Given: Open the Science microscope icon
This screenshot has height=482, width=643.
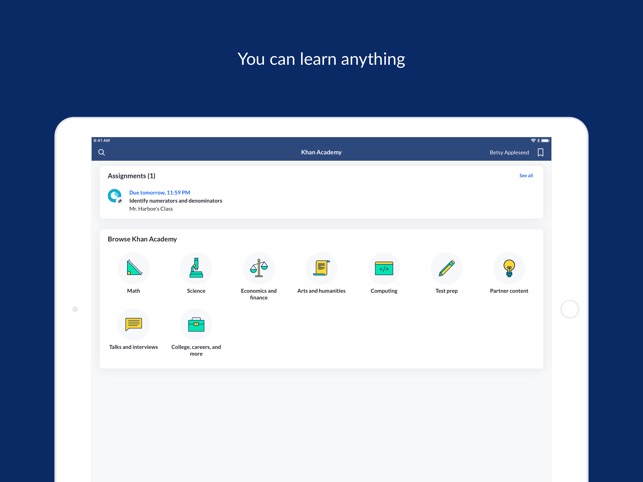Looking at the screenshot, I should tap(196, 269).
